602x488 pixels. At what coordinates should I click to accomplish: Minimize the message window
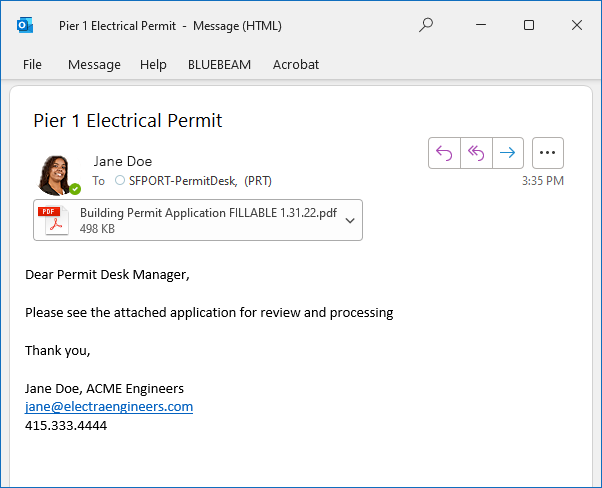point(481,25)
